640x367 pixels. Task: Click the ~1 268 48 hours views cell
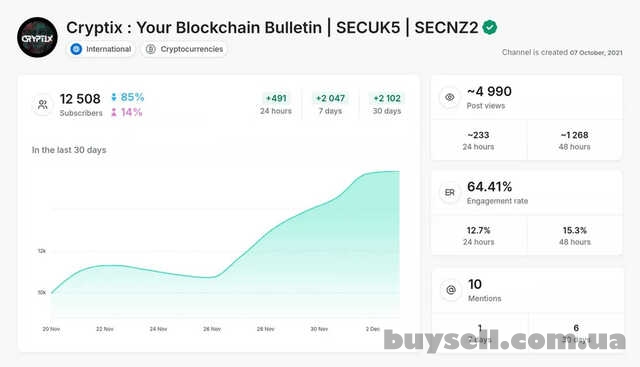click(x=575, y=140)
